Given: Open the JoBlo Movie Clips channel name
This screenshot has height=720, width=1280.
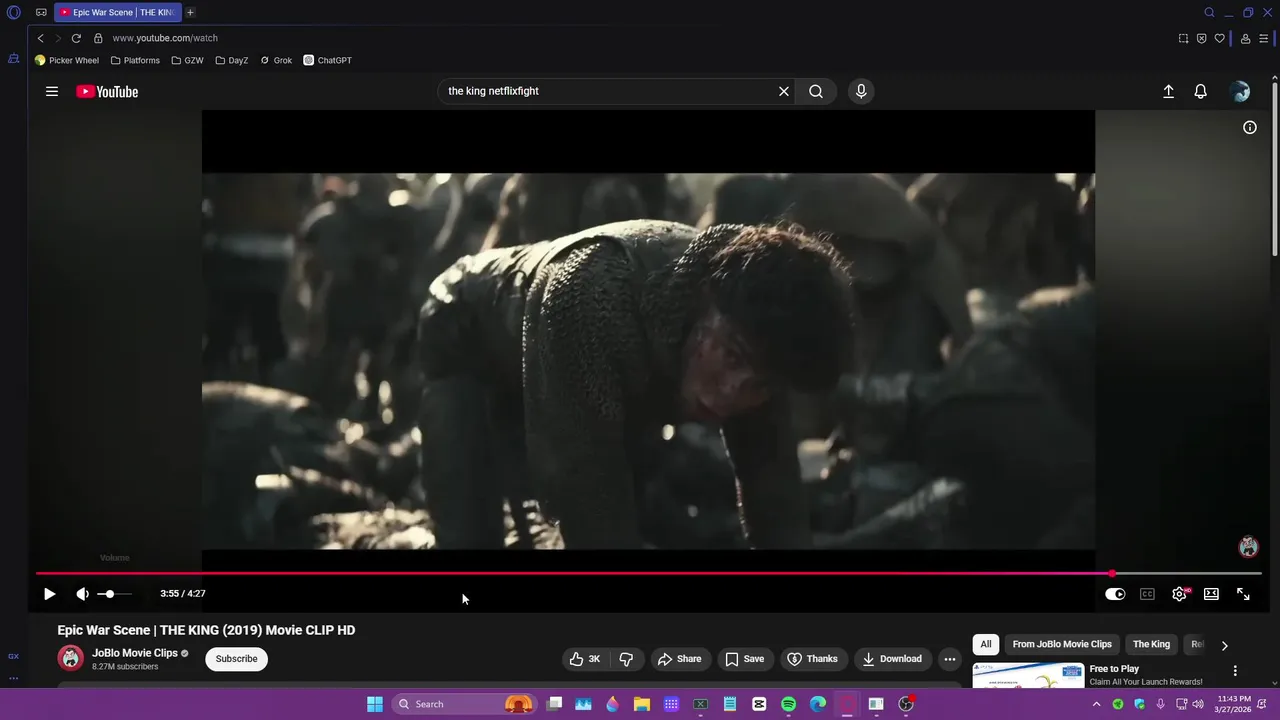Looking at the screenshot, I should point(135,653).
